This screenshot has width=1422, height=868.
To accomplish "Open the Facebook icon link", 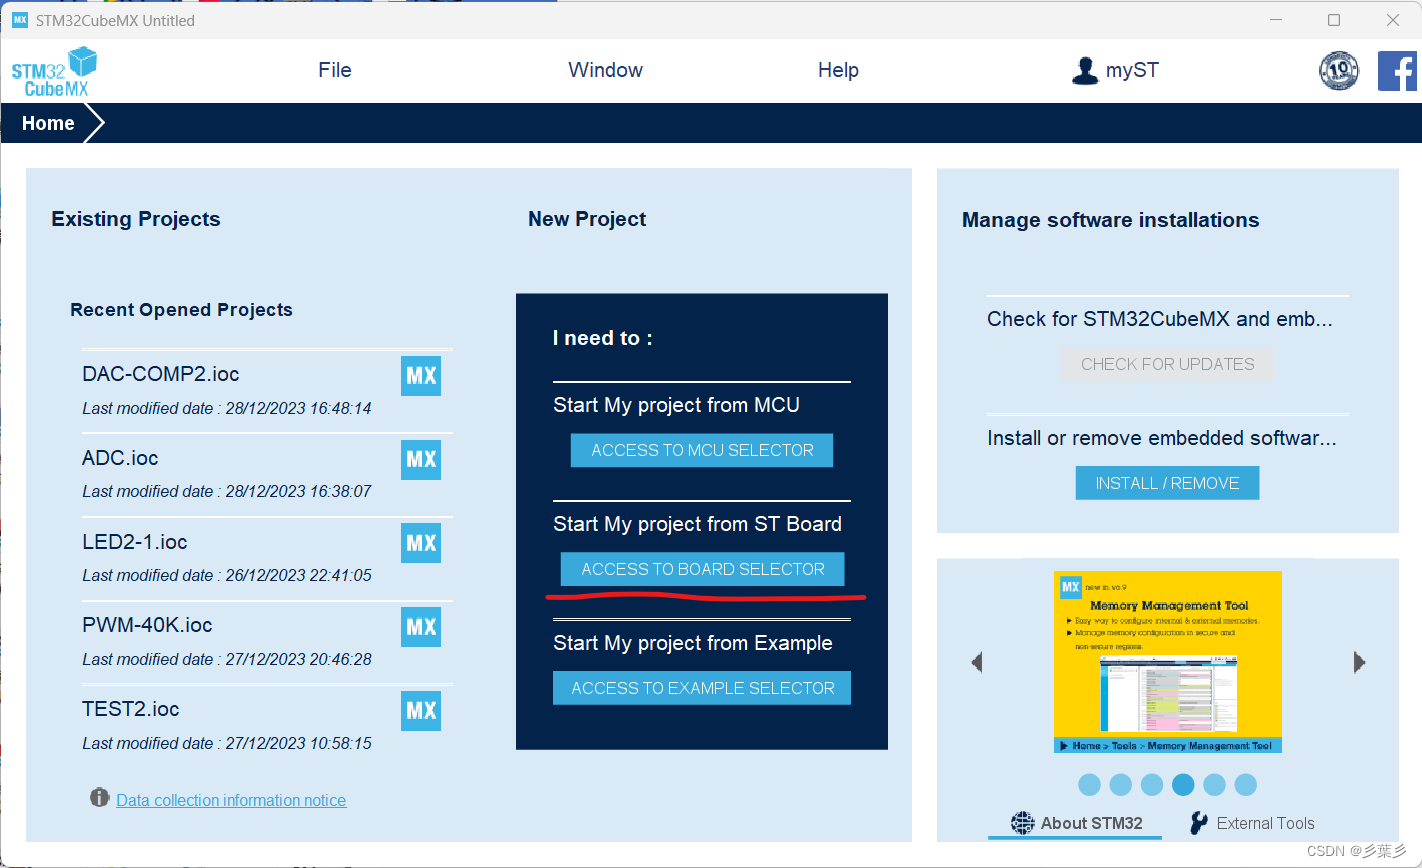I will pos(1397,71).
